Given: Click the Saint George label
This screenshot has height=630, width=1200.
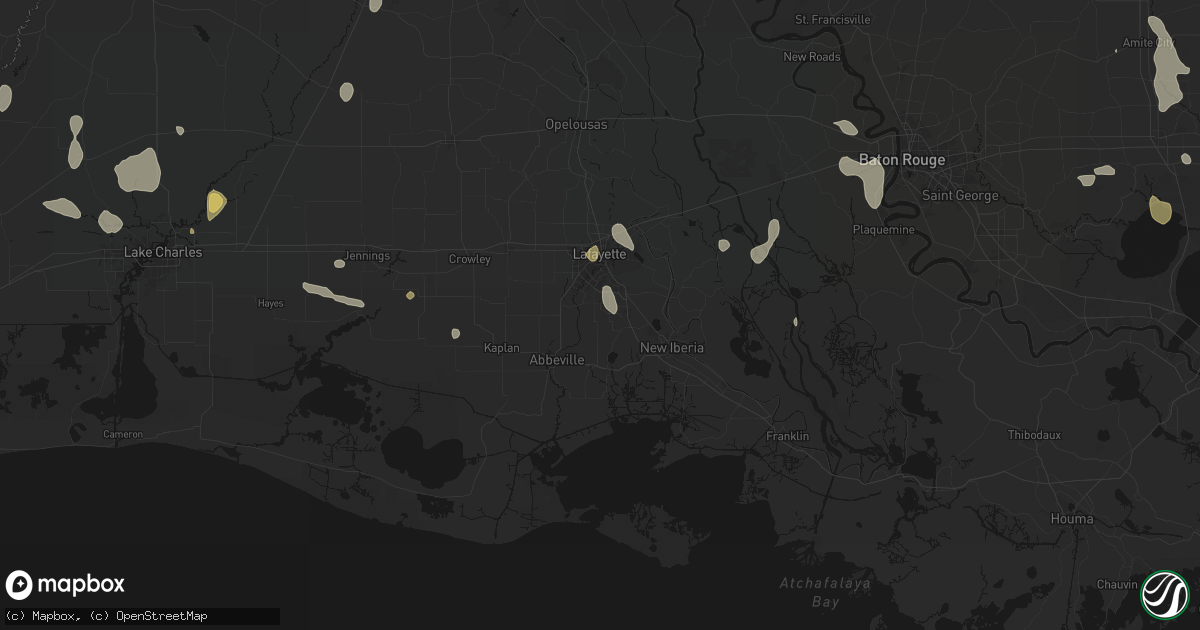Looking at the screenshot, I should pos(960,196).
